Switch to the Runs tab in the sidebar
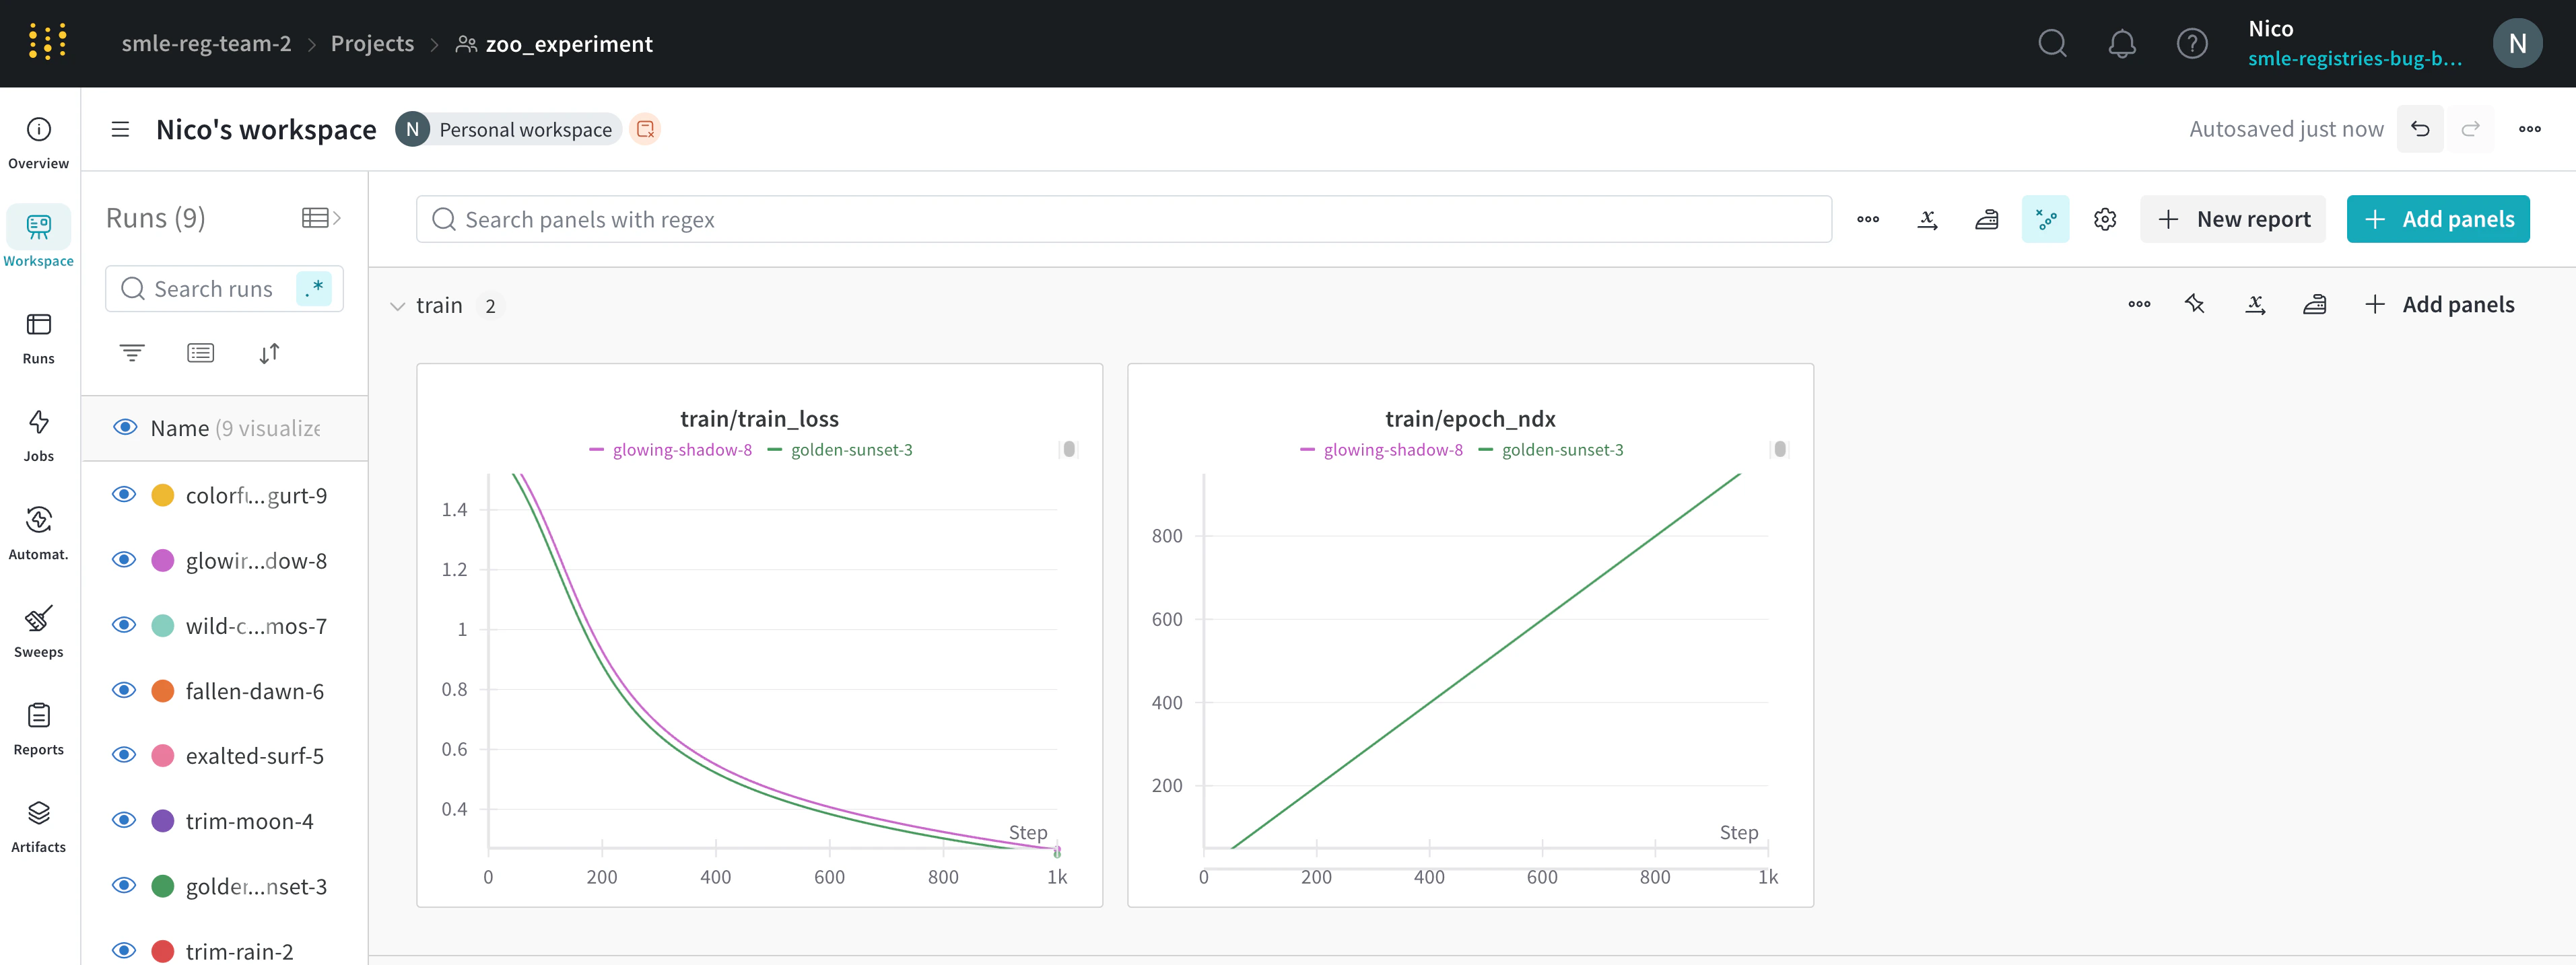Image resolution: width=2576 pixels, height=965 pixels. 38,335
